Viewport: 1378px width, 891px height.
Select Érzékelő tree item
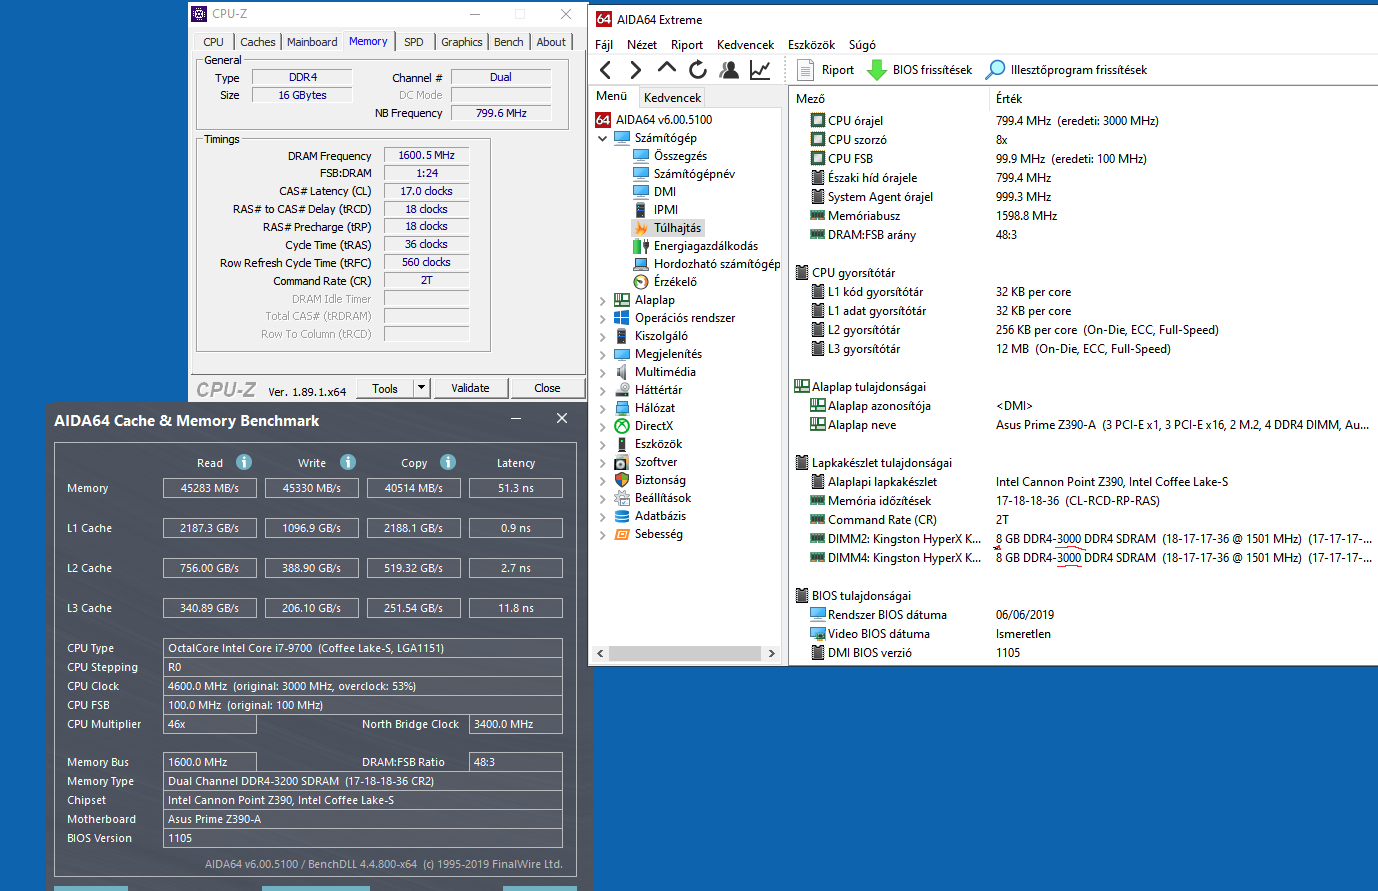(x=676, y=282)
